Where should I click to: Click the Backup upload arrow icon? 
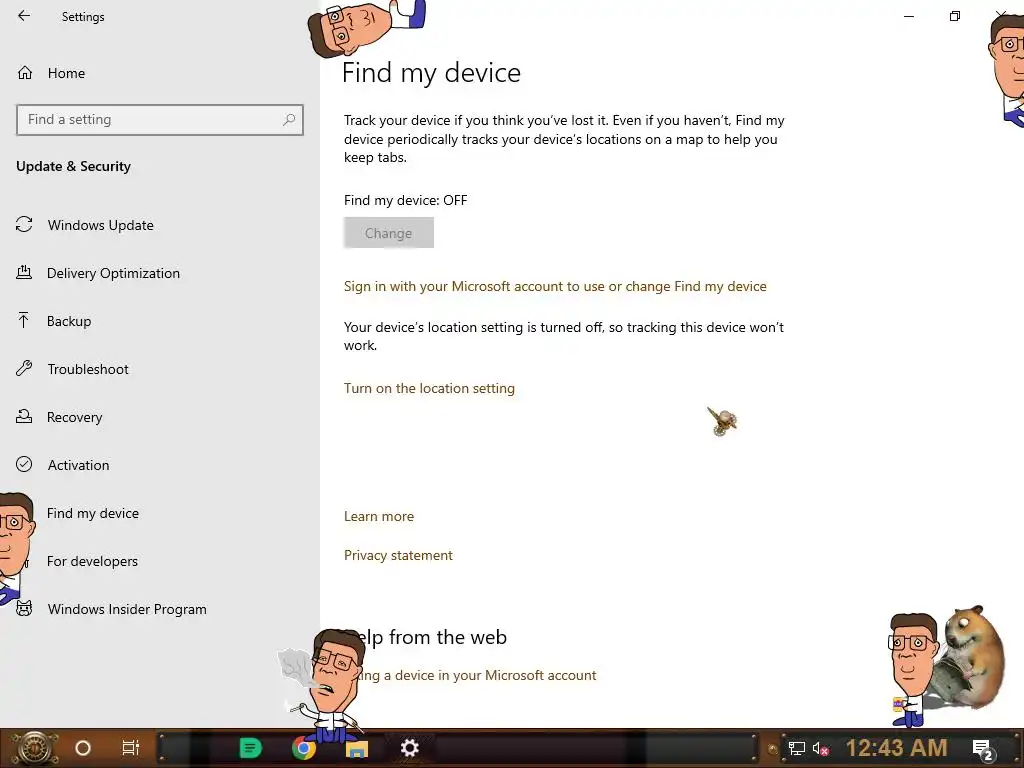pyautogui.click(x=24, y=320)
